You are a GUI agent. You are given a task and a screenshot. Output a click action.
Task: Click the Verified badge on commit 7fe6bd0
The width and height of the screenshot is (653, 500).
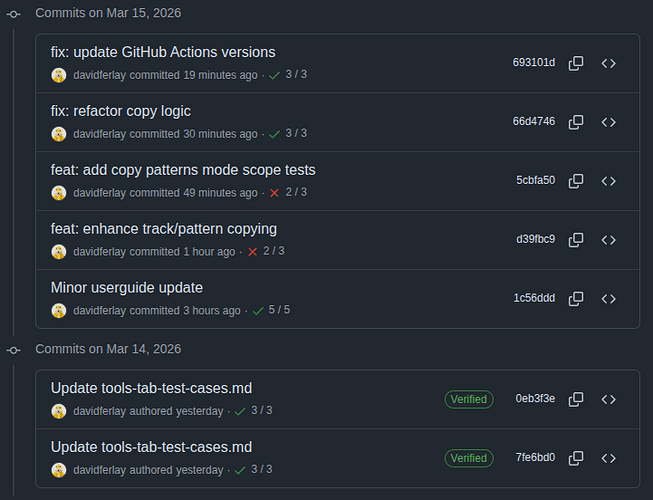tap(469, 458)
